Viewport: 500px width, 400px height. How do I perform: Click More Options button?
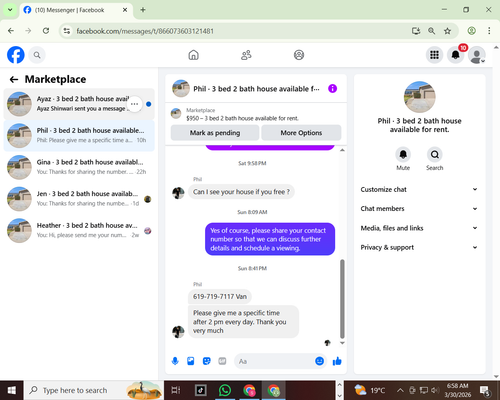pos(301,133)
